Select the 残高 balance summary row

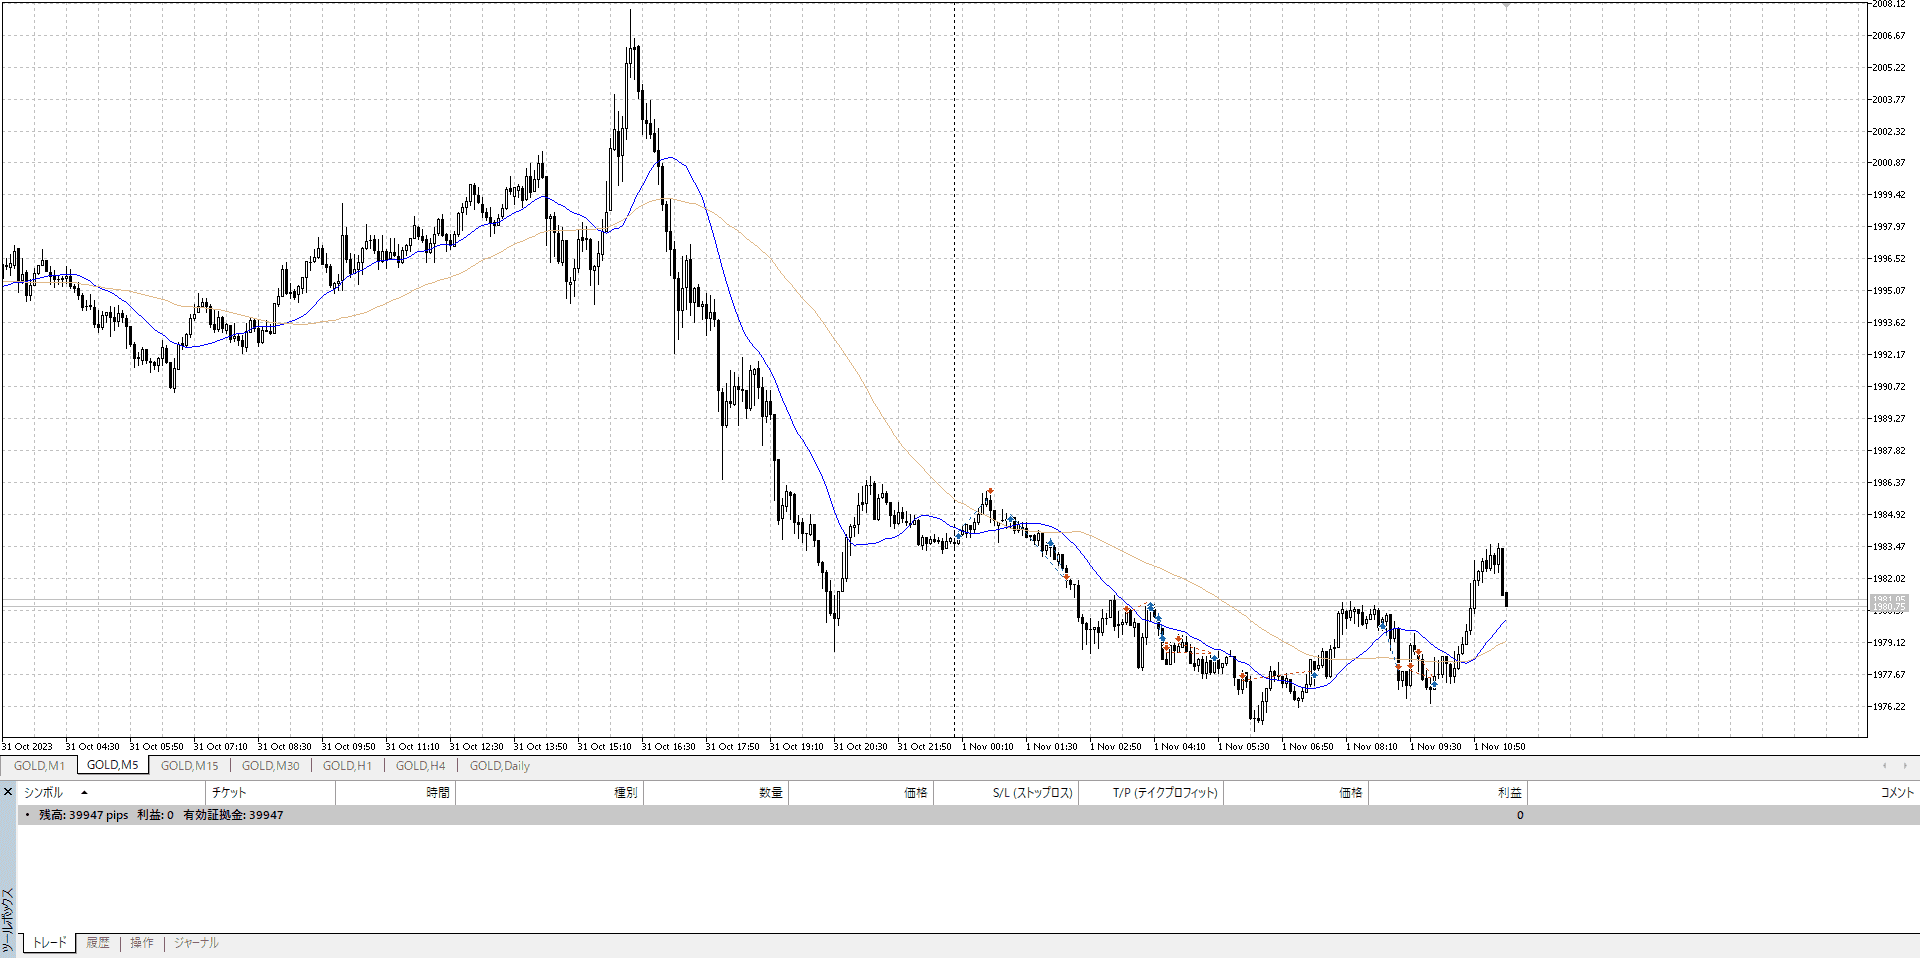[x=160, y=815]
